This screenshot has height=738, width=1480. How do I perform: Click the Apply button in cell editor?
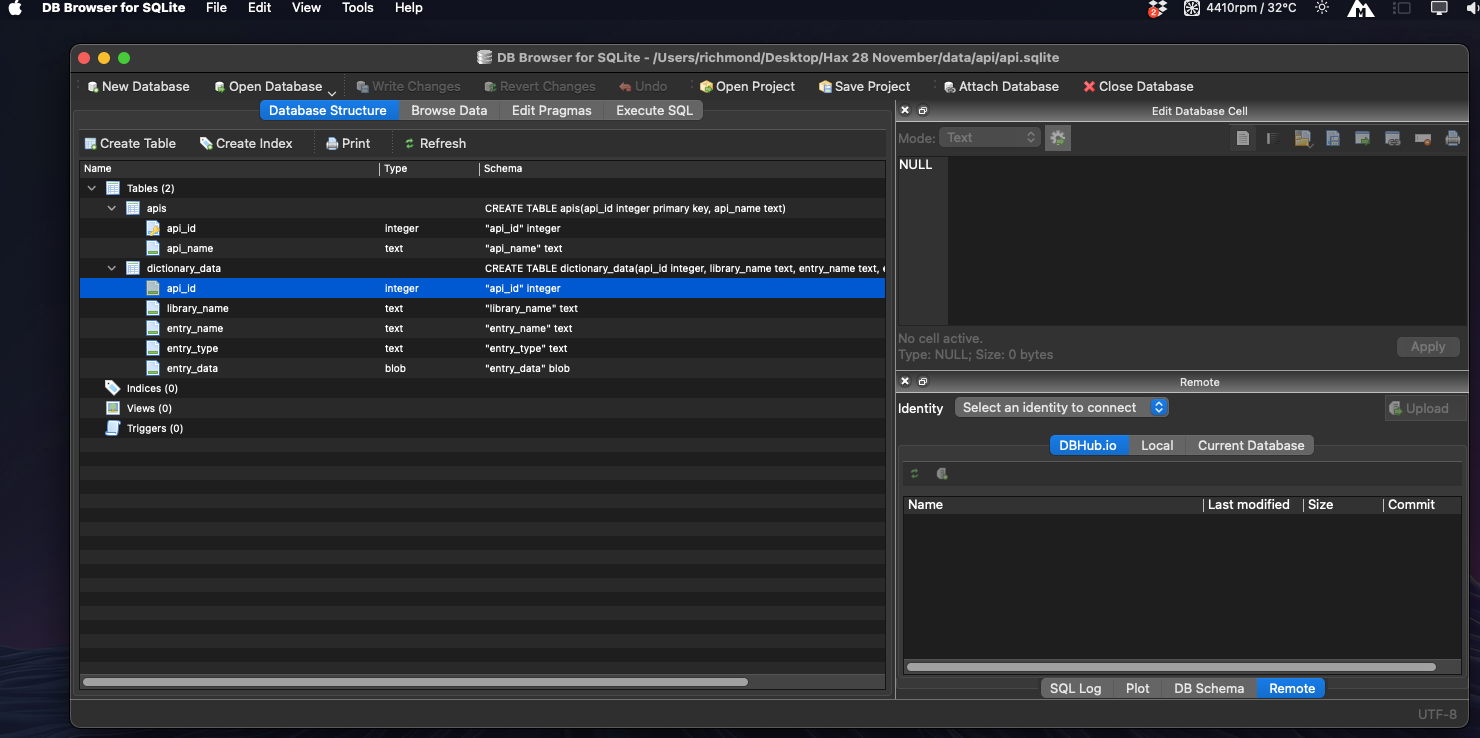coord(1428,347)
